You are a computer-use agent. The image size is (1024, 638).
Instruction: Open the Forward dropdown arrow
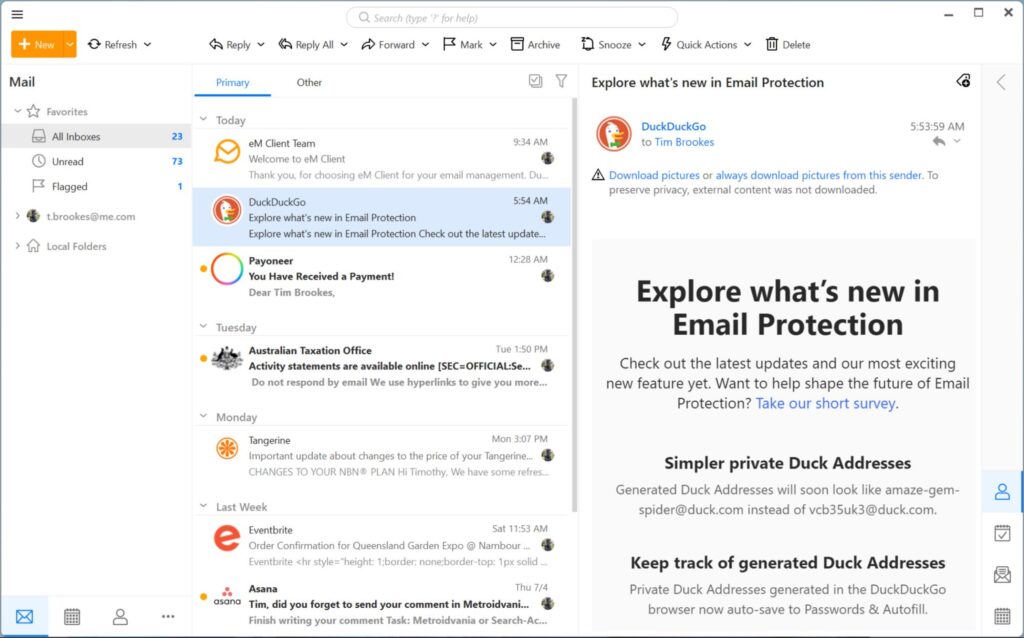click(x=425, y=44)
